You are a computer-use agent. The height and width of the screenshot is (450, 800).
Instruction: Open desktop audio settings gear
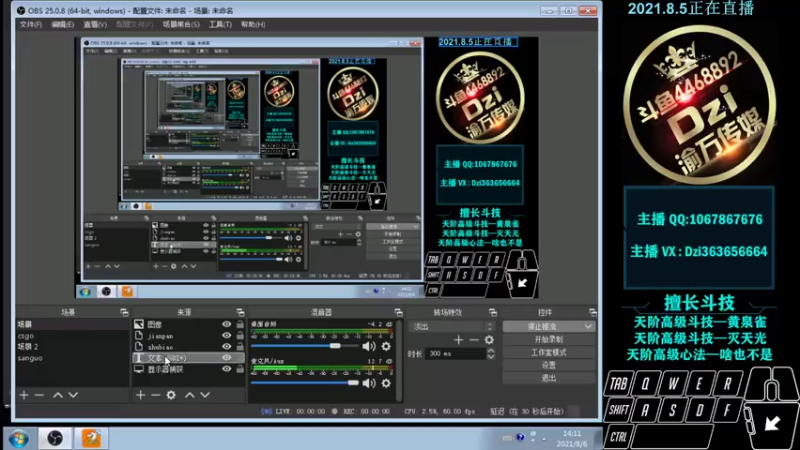[386, 346]
